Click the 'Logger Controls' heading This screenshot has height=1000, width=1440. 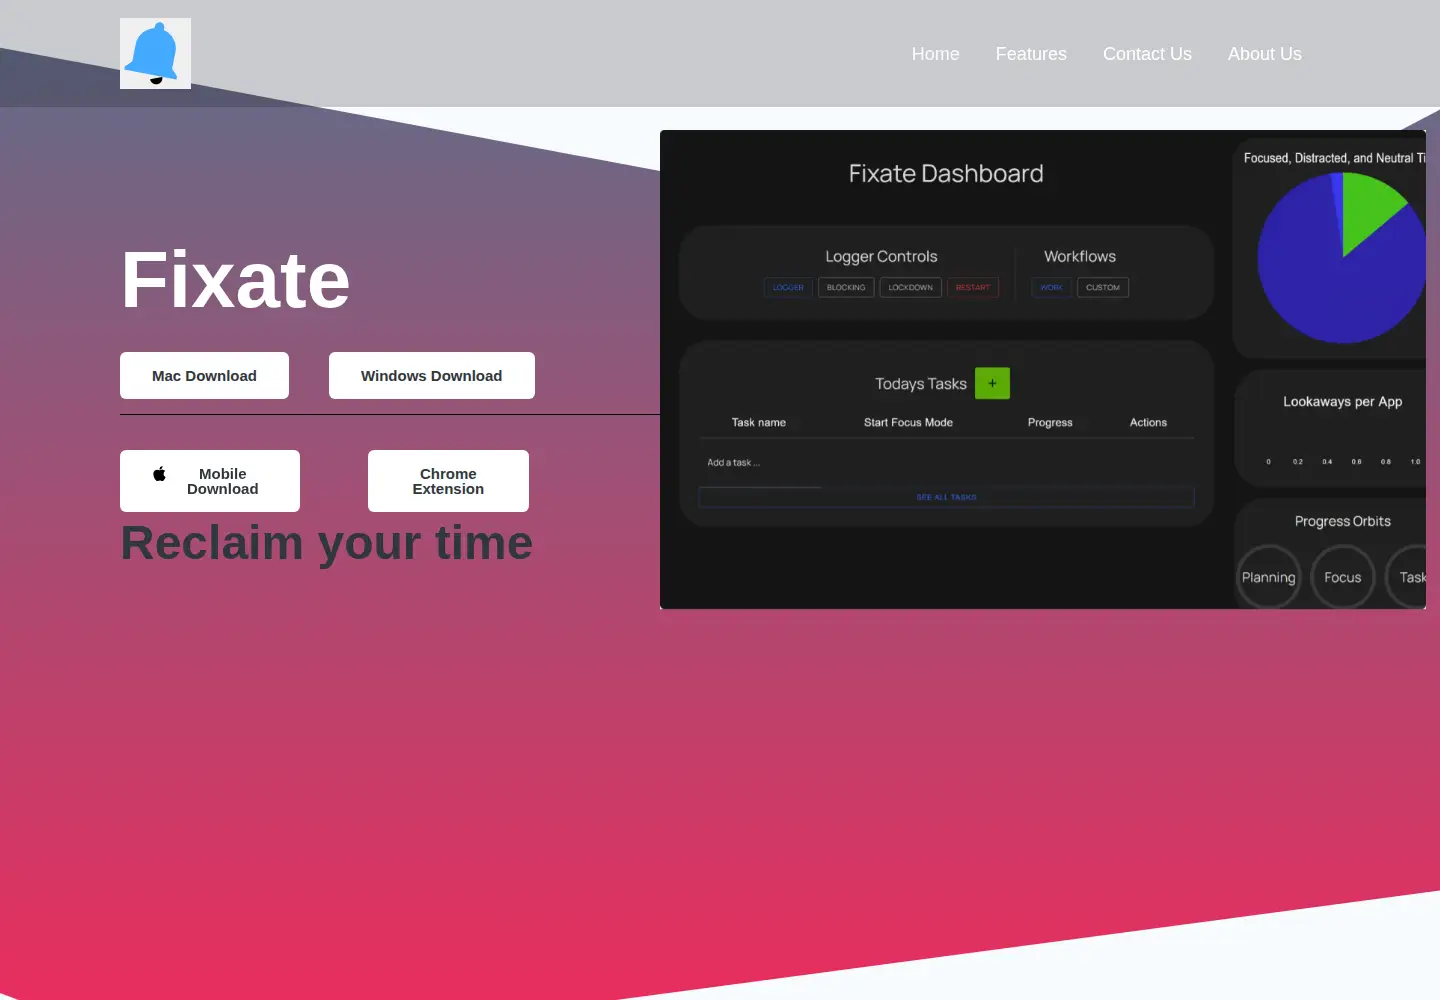(x=881, y=257)
